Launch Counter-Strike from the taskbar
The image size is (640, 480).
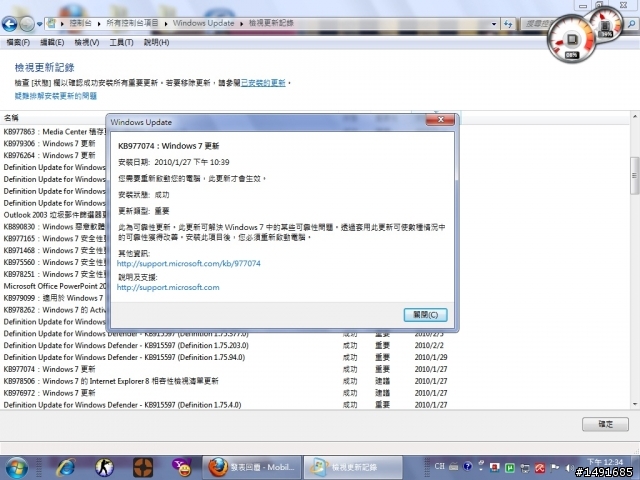(x=104, y=468)
